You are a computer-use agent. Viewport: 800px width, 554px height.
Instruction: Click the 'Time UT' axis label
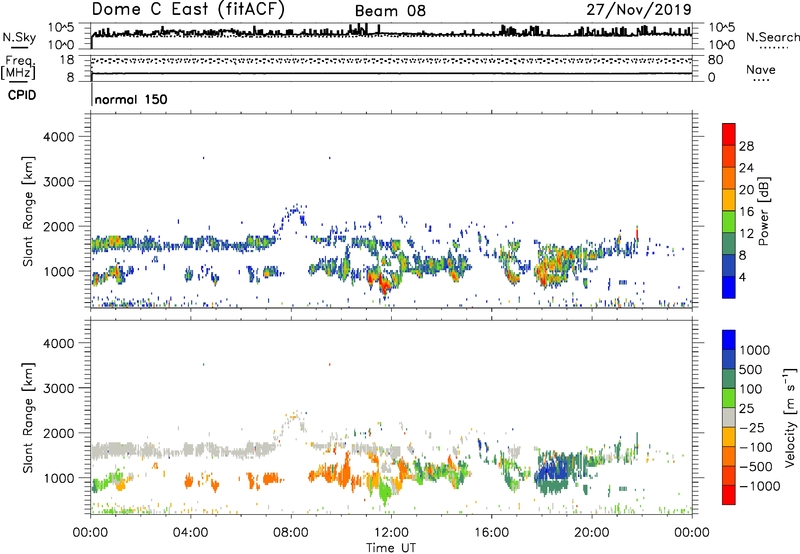[391, 548]
